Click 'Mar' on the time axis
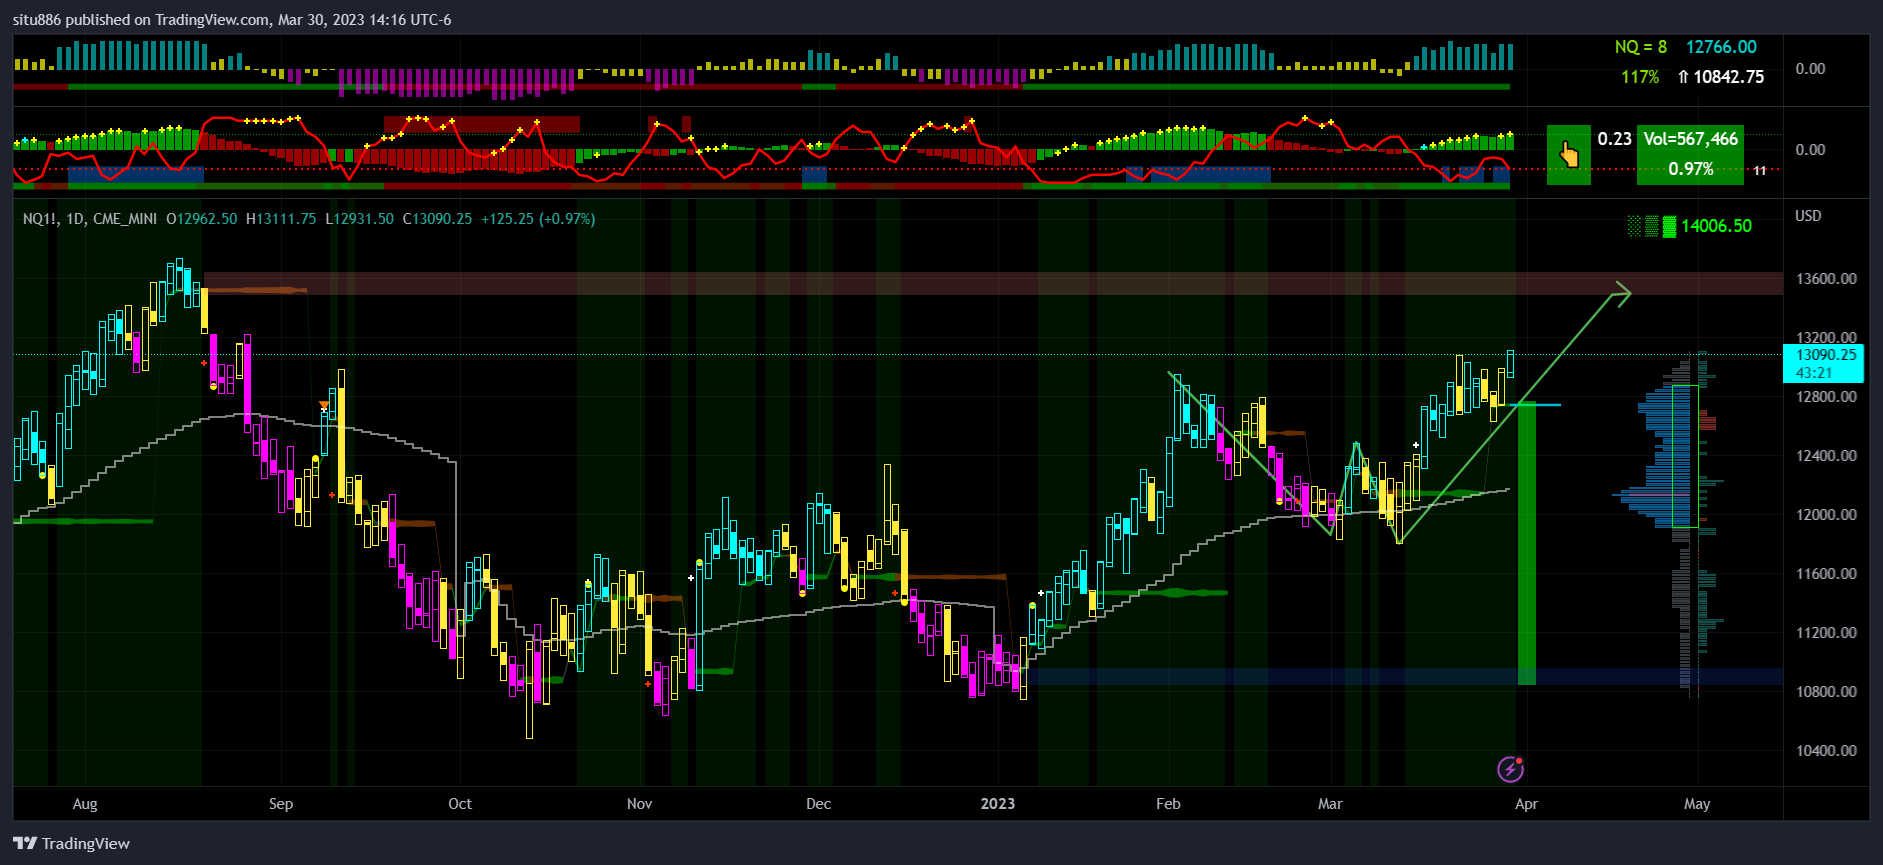1883x865 pixels. click(1330, 804)
